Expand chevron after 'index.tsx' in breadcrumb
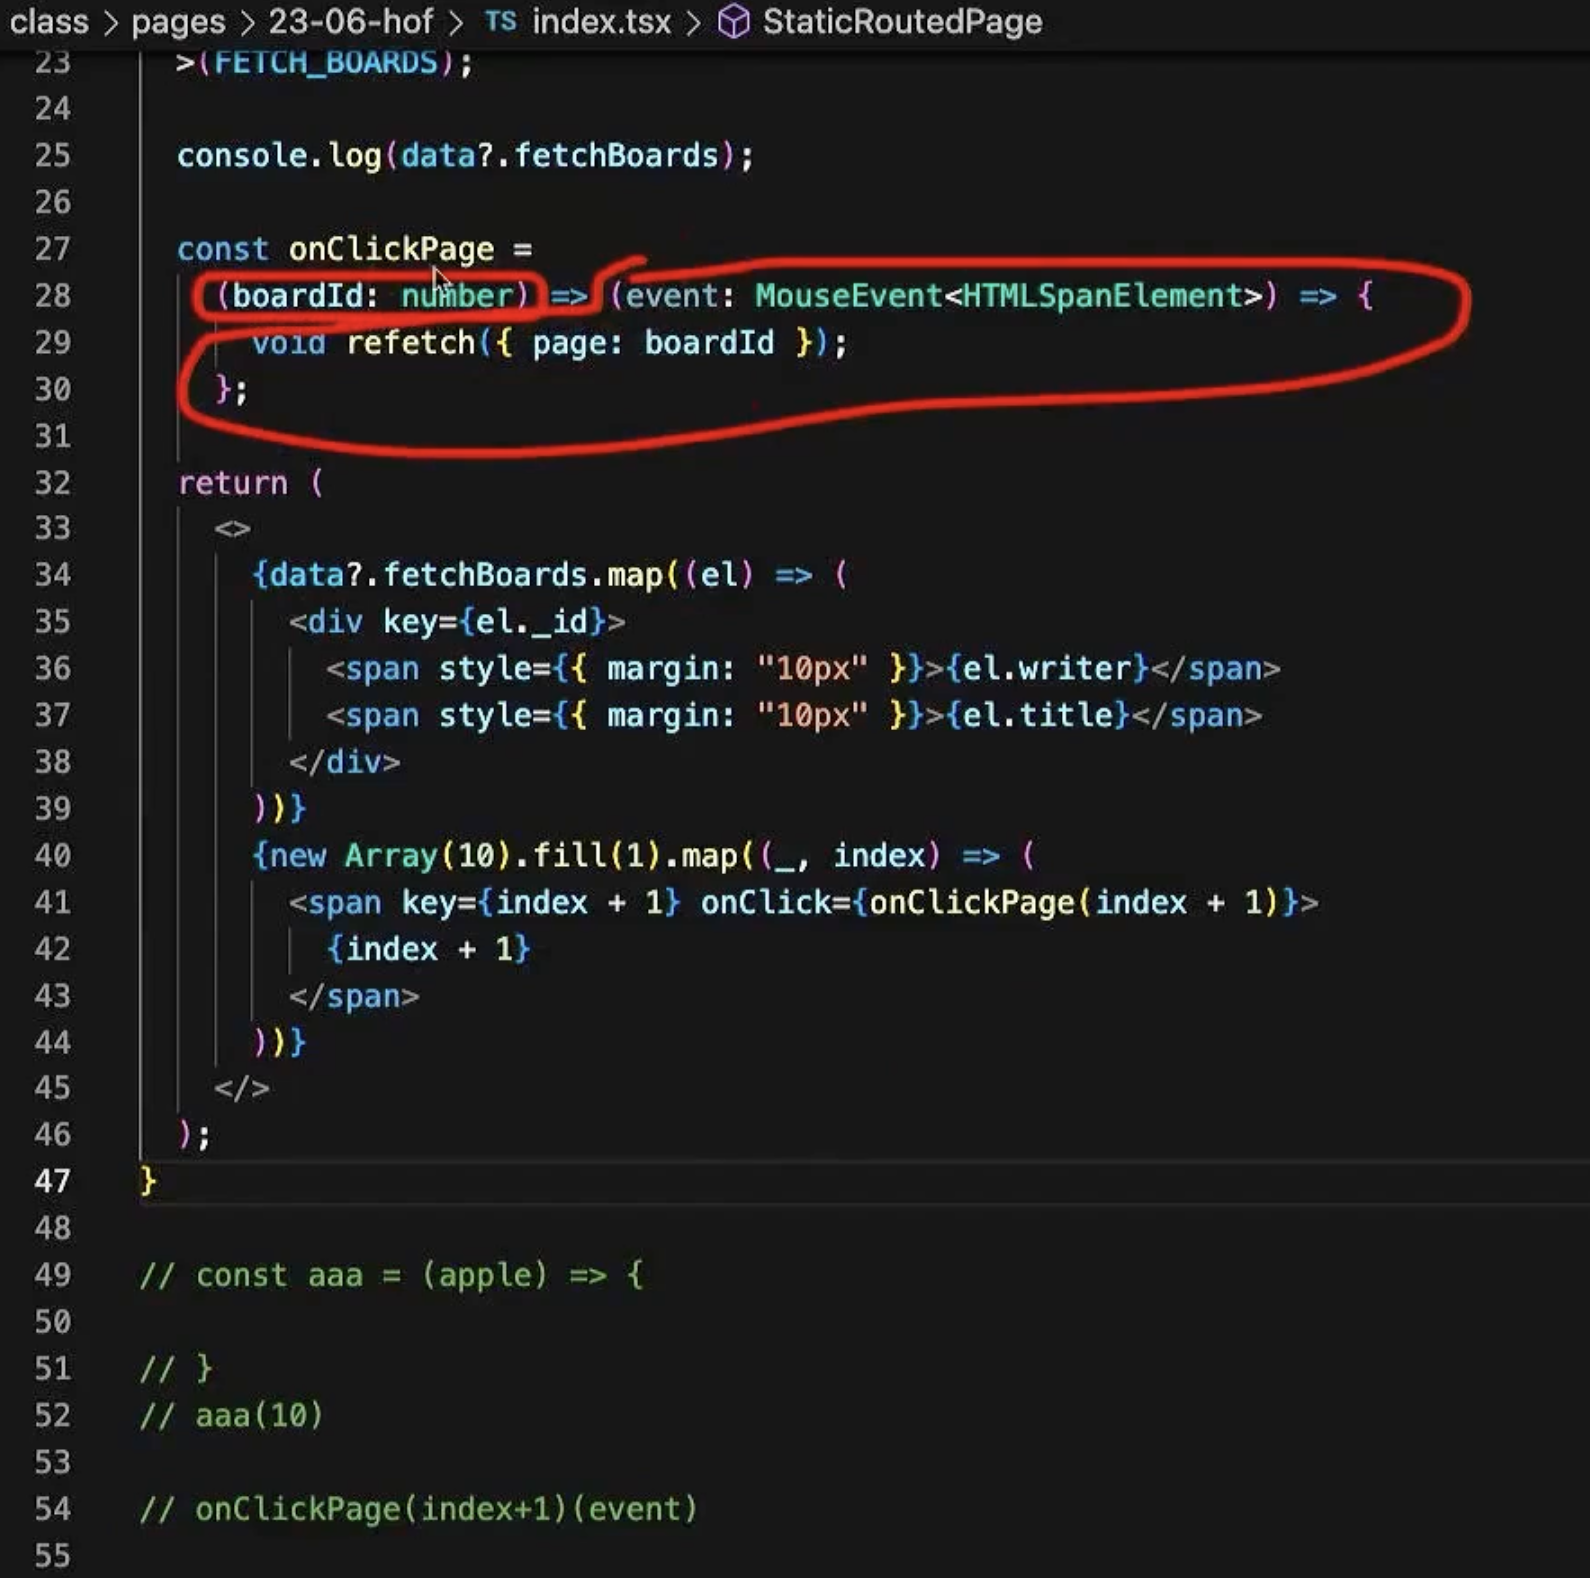The width and height of the screenshot is (1590, 1578). [x=693, y=21]
